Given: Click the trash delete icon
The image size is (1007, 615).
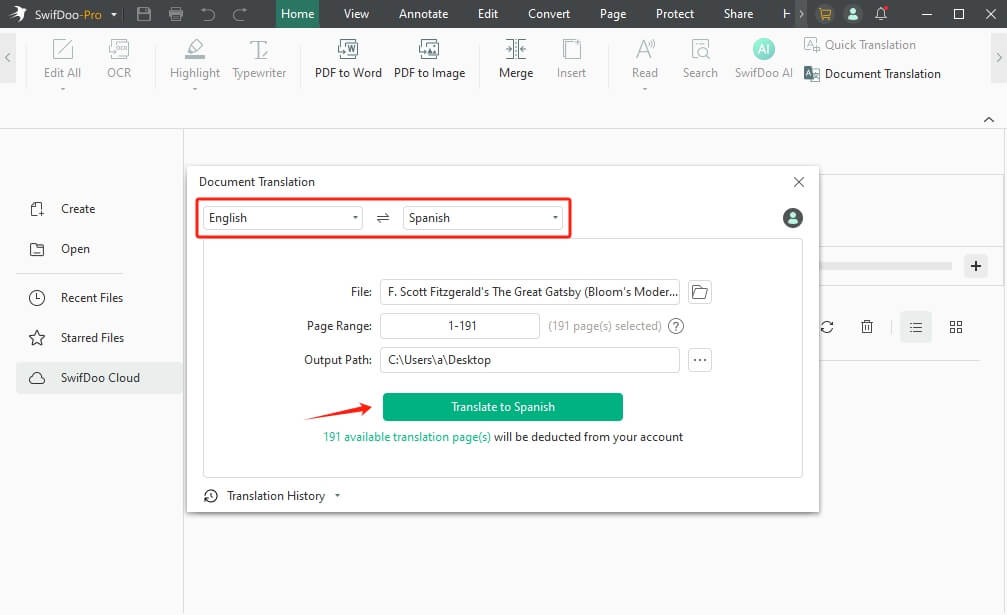Looking at the screenshot, I should 866,327.
